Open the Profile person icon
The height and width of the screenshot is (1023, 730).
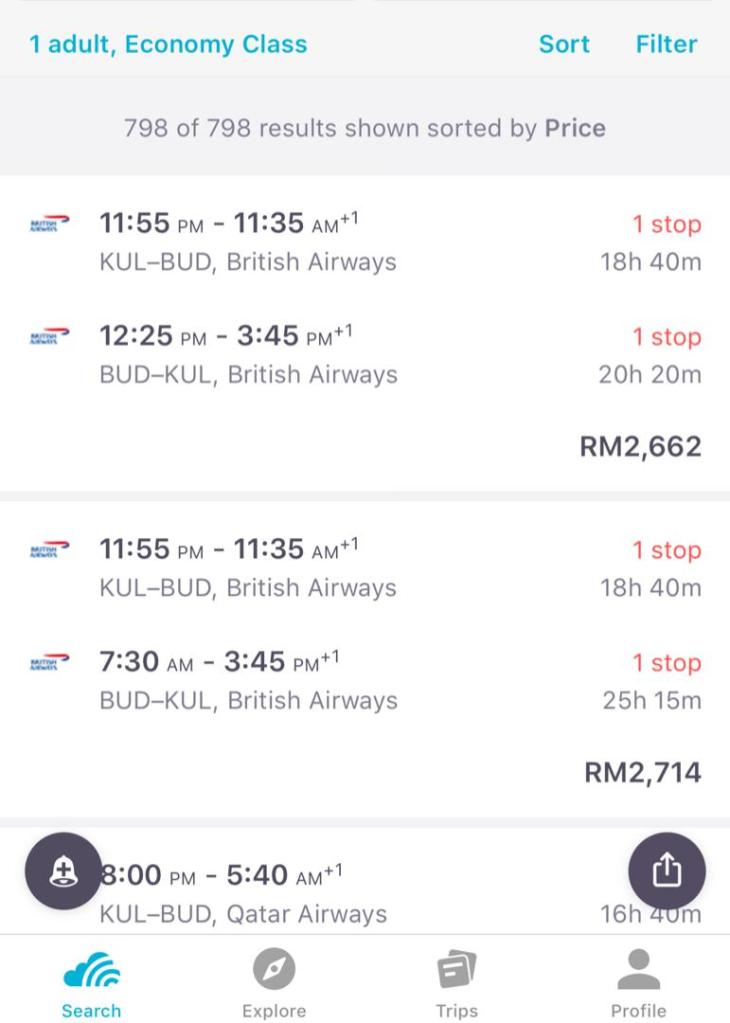pos(638,969)
